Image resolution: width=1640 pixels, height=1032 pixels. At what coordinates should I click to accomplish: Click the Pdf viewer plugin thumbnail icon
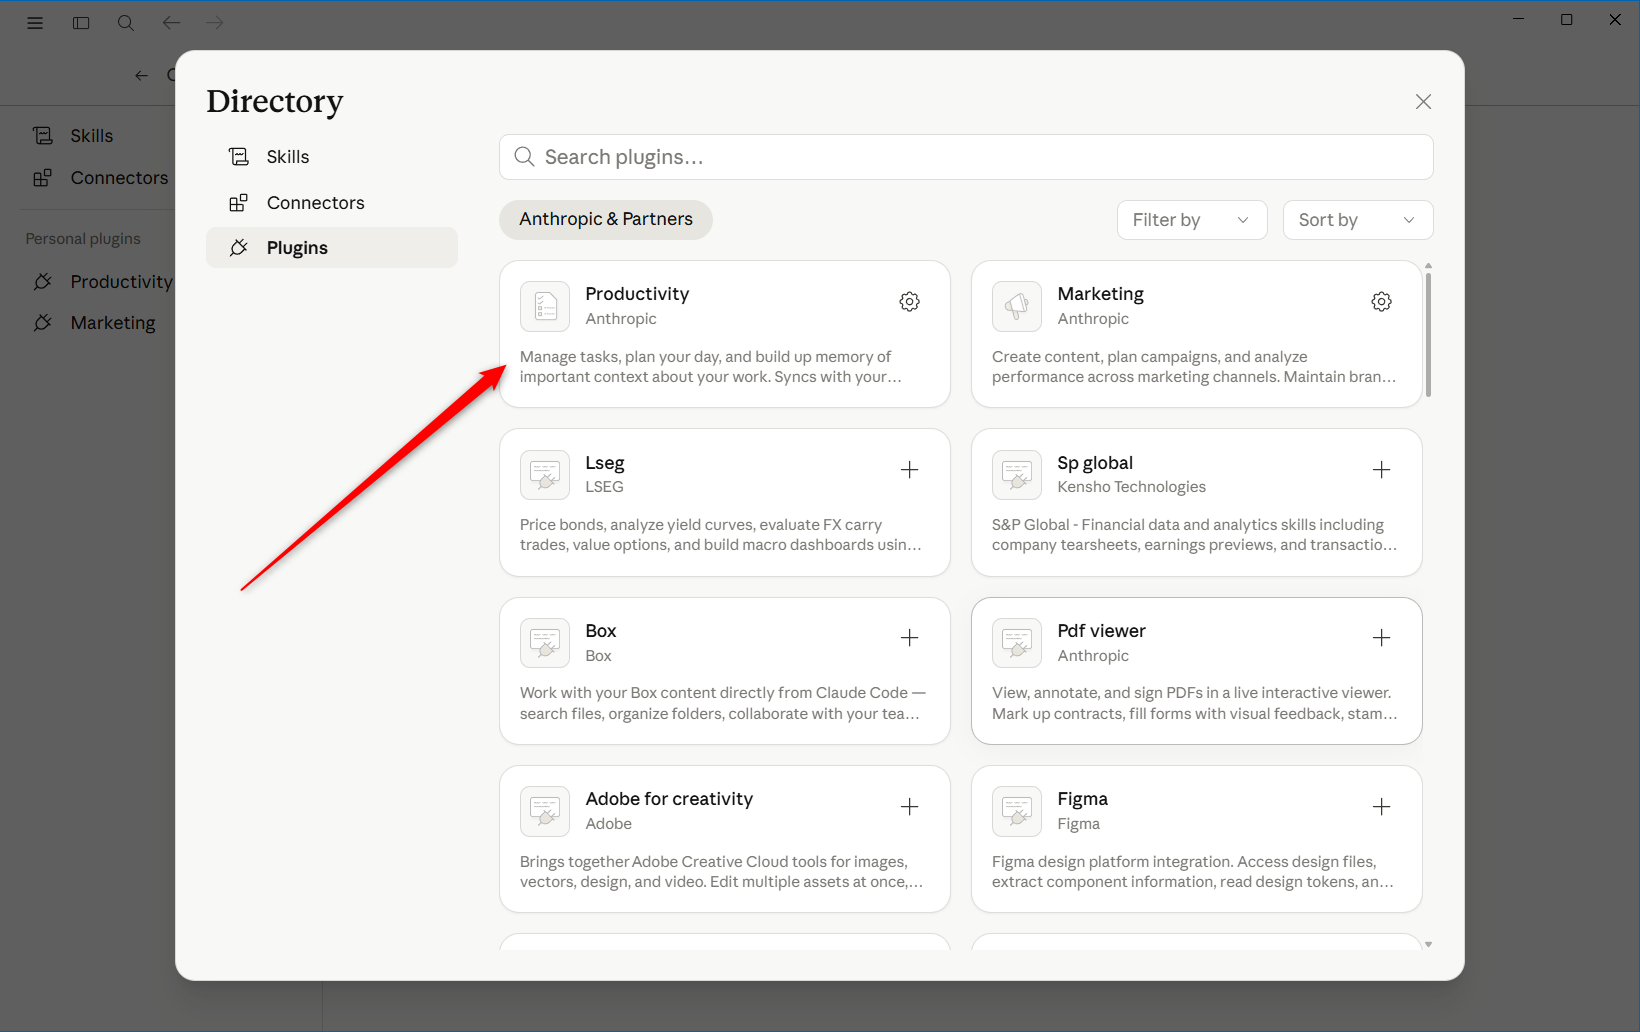[x=1017, y=643]
